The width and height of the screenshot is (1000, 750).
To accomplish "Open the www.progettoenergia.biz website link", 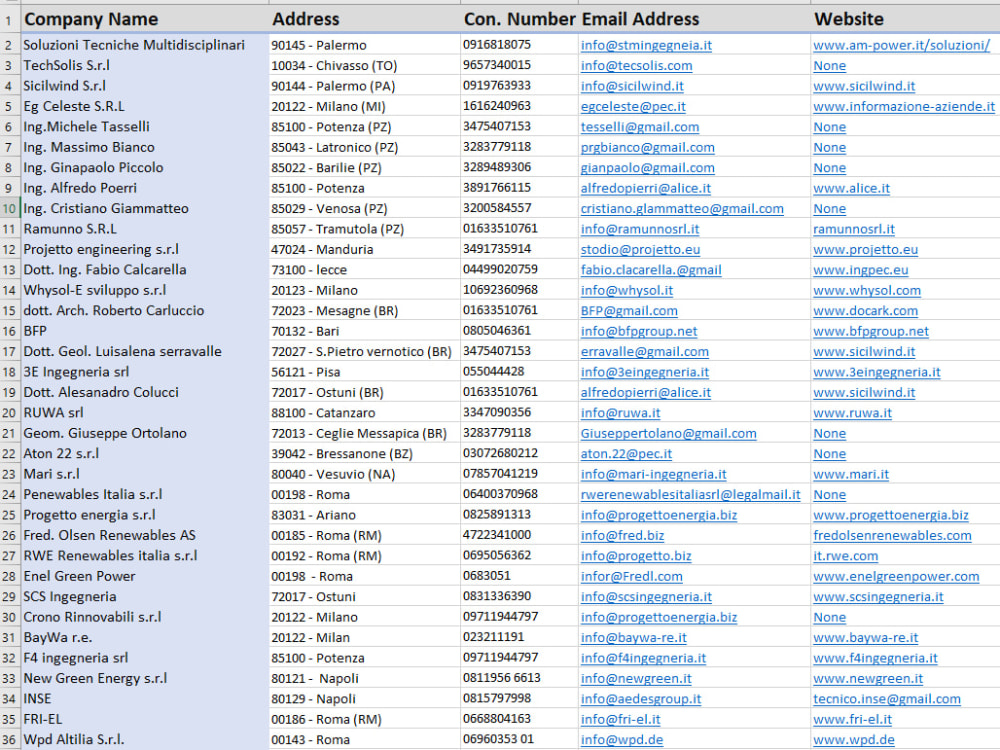I will pos(890,515).
